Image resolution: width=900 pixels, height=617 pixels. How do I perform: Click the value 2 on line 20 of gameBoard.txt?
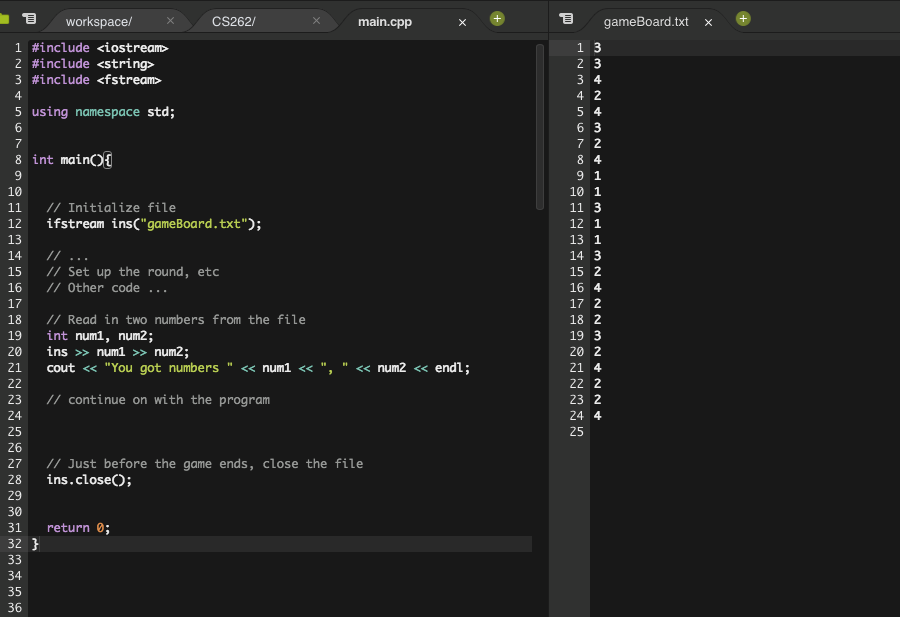click(x=598, y=352)
